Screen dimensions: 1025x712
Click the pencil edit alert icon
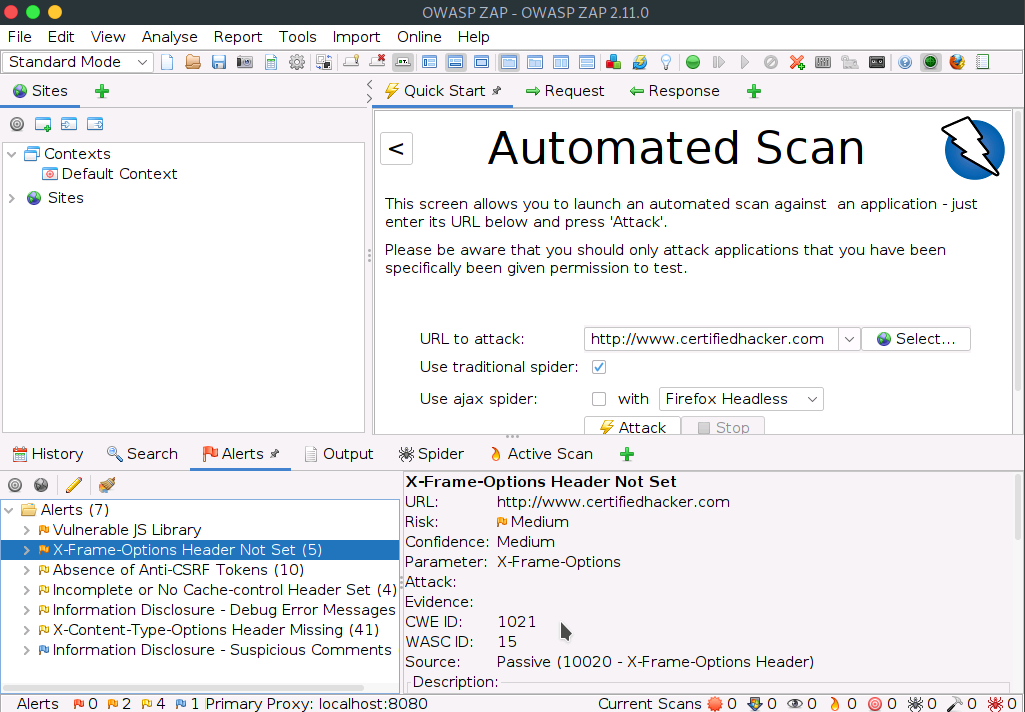(x=73, y=485)
